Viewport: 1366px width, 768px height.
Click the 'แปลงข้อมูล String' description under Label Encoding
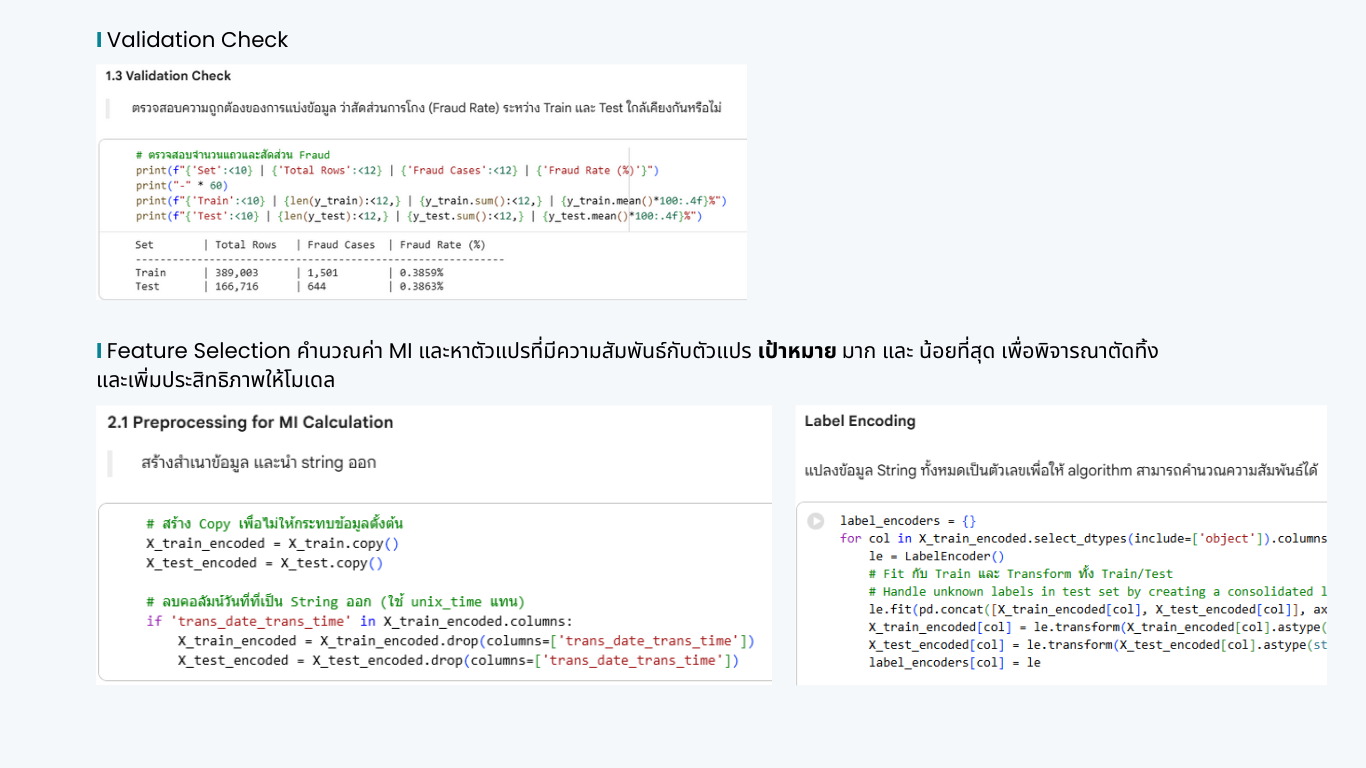click(1061, 470)
